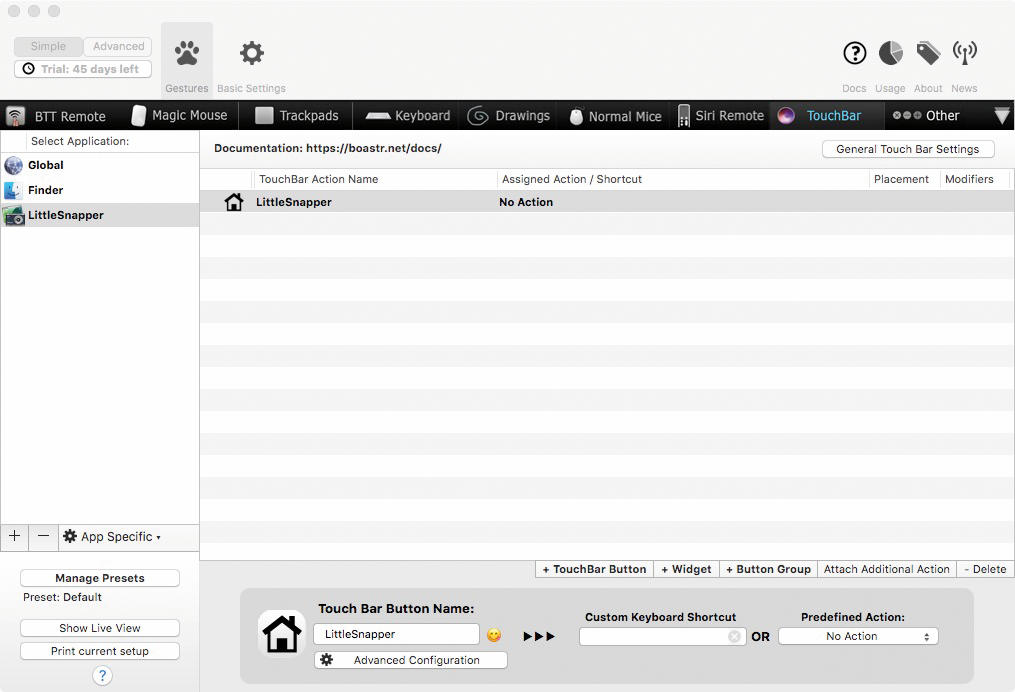
Task: Click Attach Additional Action
Action: [887, 570]
